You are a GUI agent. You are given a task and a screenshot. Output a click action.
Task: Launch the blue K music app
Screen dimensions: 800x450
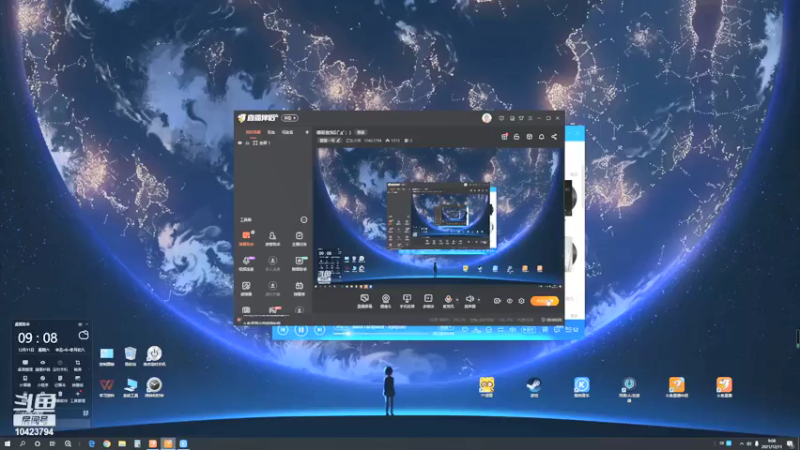click(582, 387)
